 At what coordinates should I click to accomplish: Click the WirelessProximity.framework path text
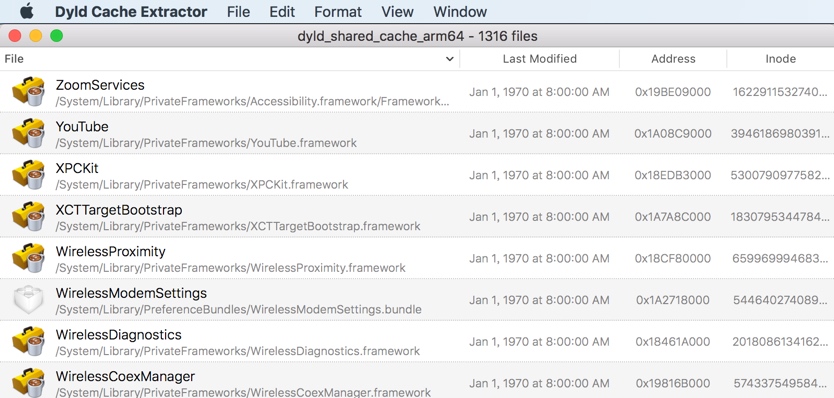point(230,268)
